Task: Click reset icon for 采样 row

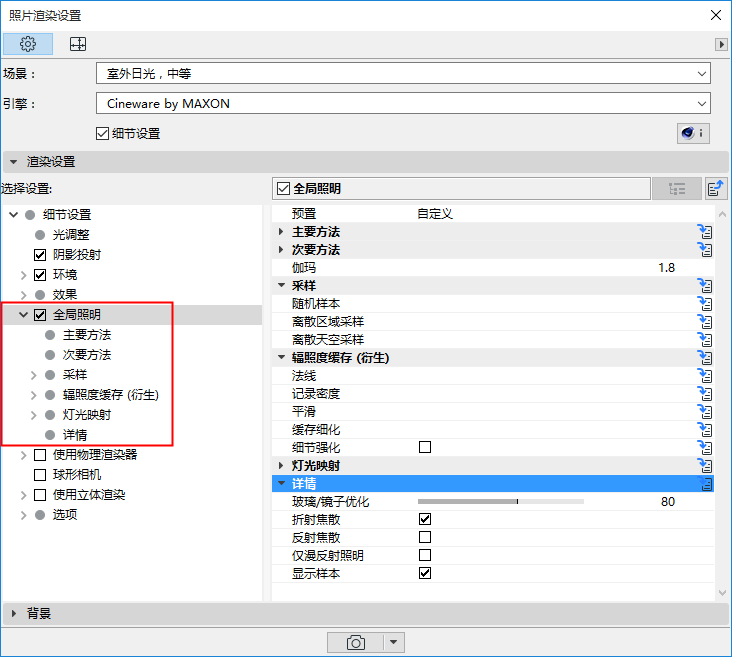Action: 705,285
